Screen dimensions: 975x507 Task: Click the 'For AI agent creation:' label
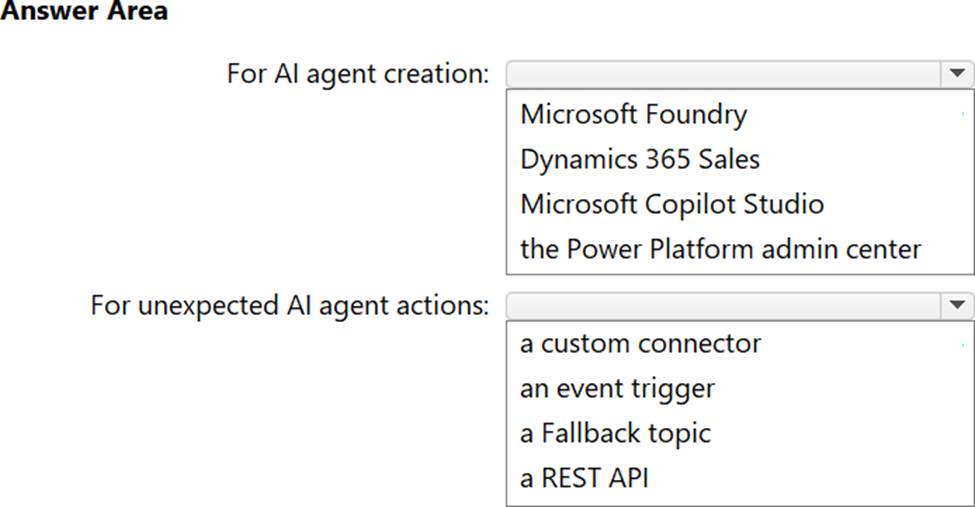pyautogui.click(x=358, y=74)
